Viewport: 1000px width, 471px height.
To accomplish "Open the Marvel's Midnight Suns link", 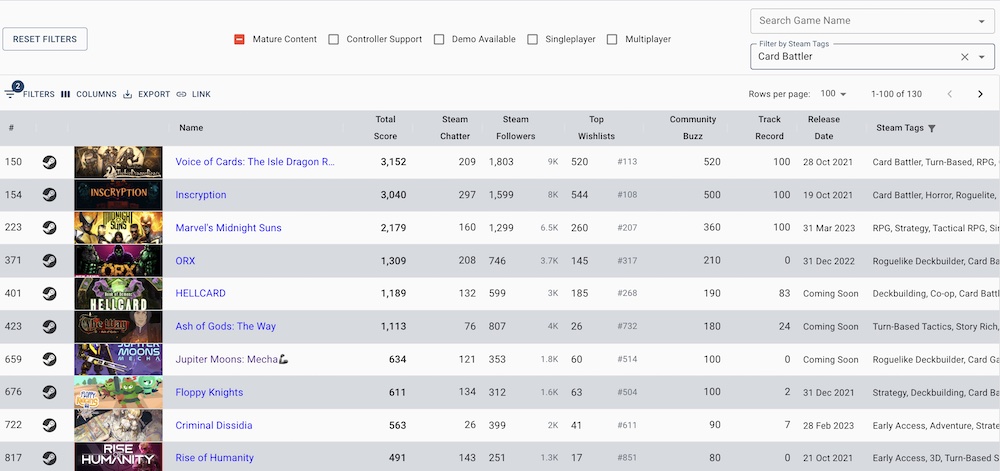I will point(228,228).
